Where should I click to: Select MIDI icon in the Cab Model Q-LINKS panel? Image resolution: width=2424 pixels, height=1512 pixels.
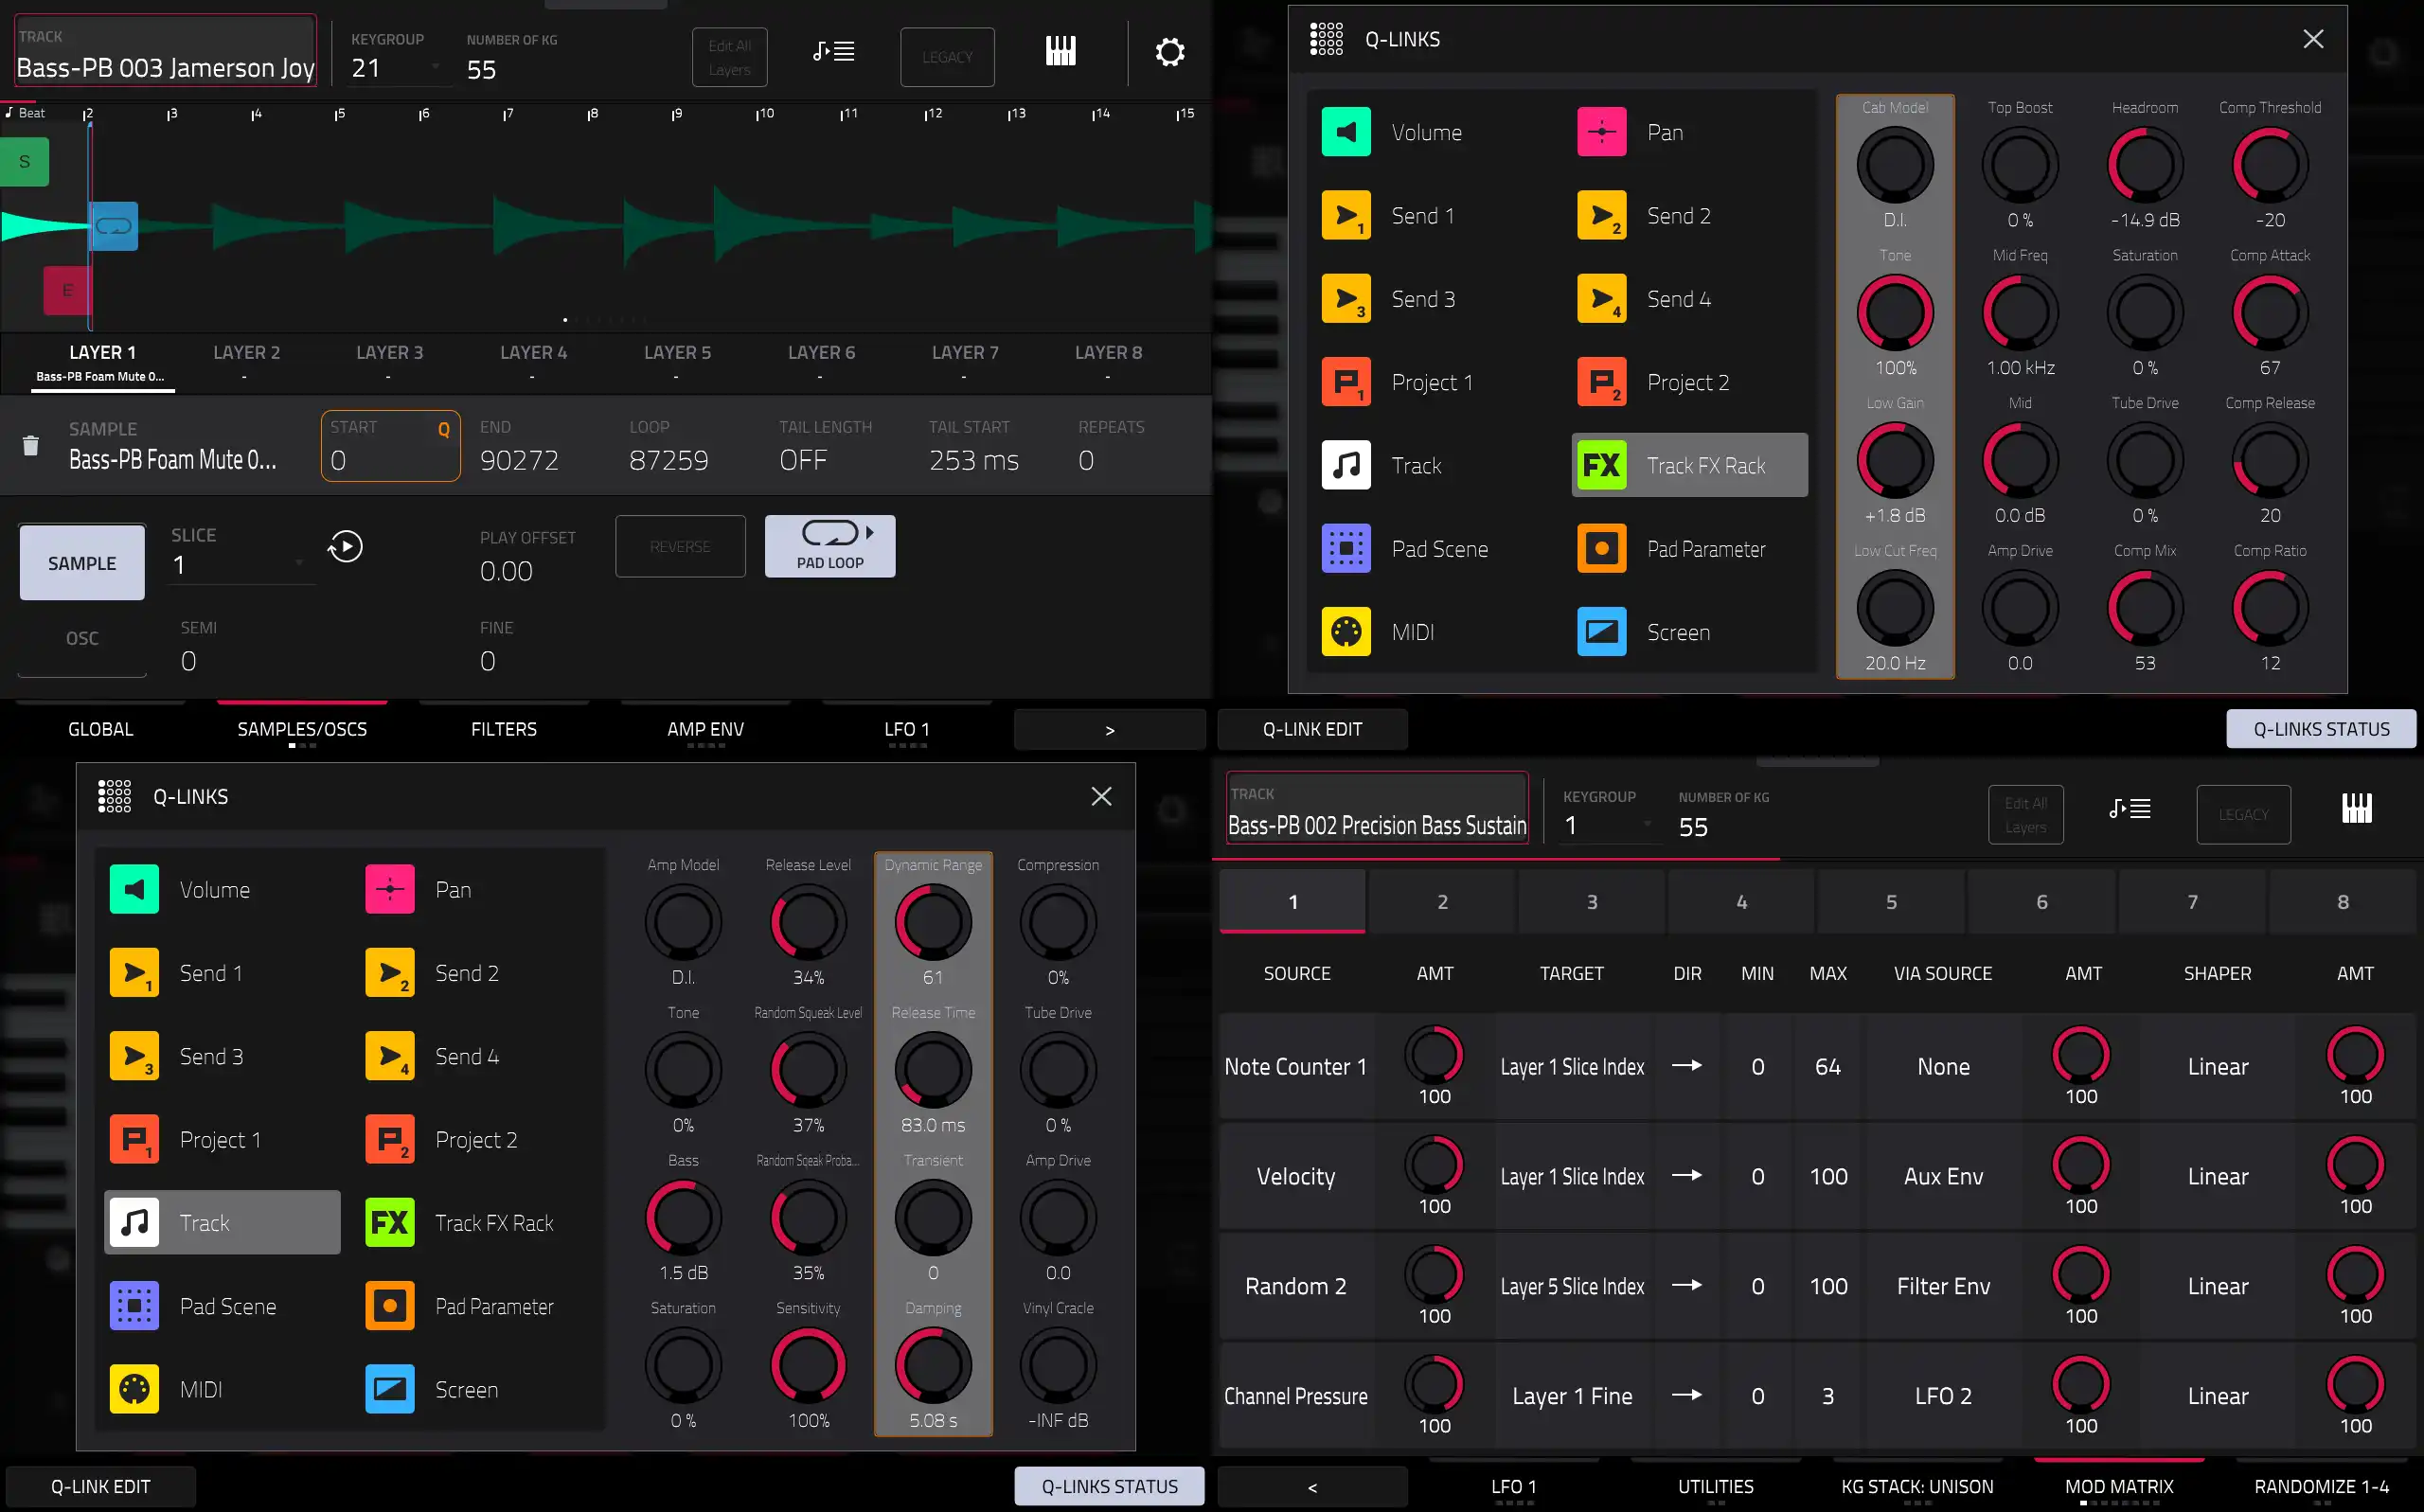[x=1346, y=632]
